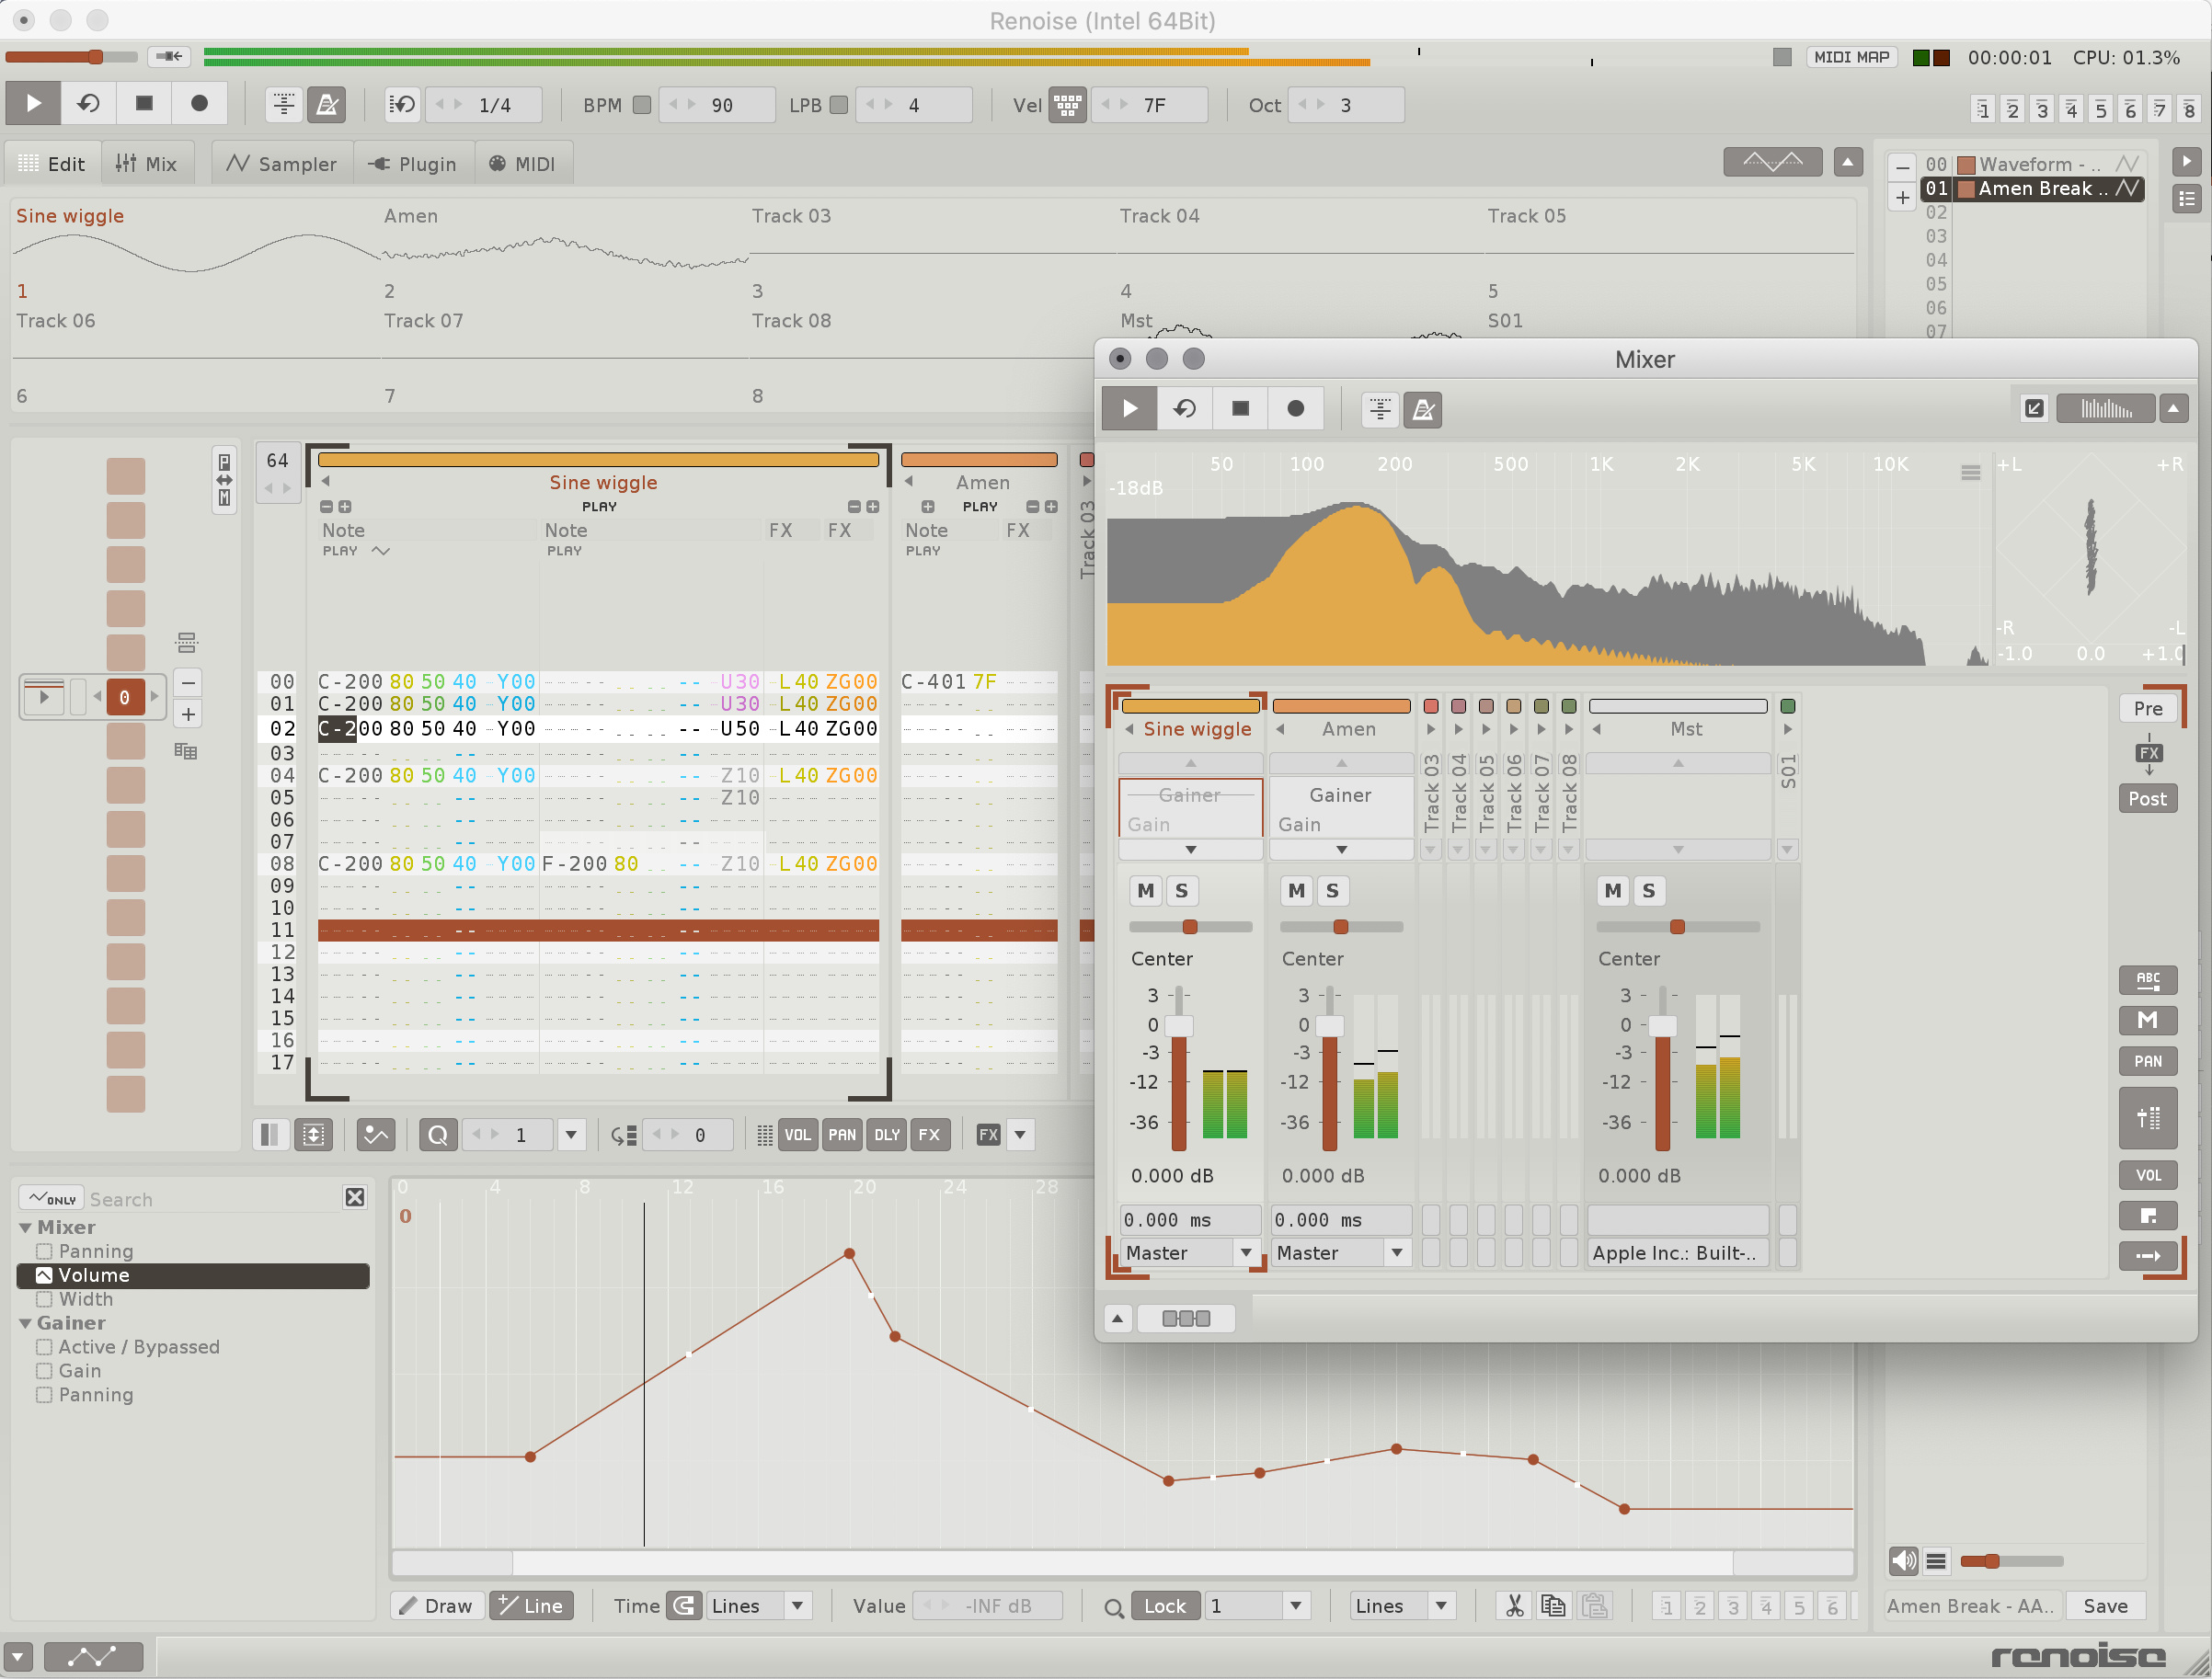This screenshot has width=2212, height=1679.
Task: Toggle block loop button beside 1/4
Action: 402,104
